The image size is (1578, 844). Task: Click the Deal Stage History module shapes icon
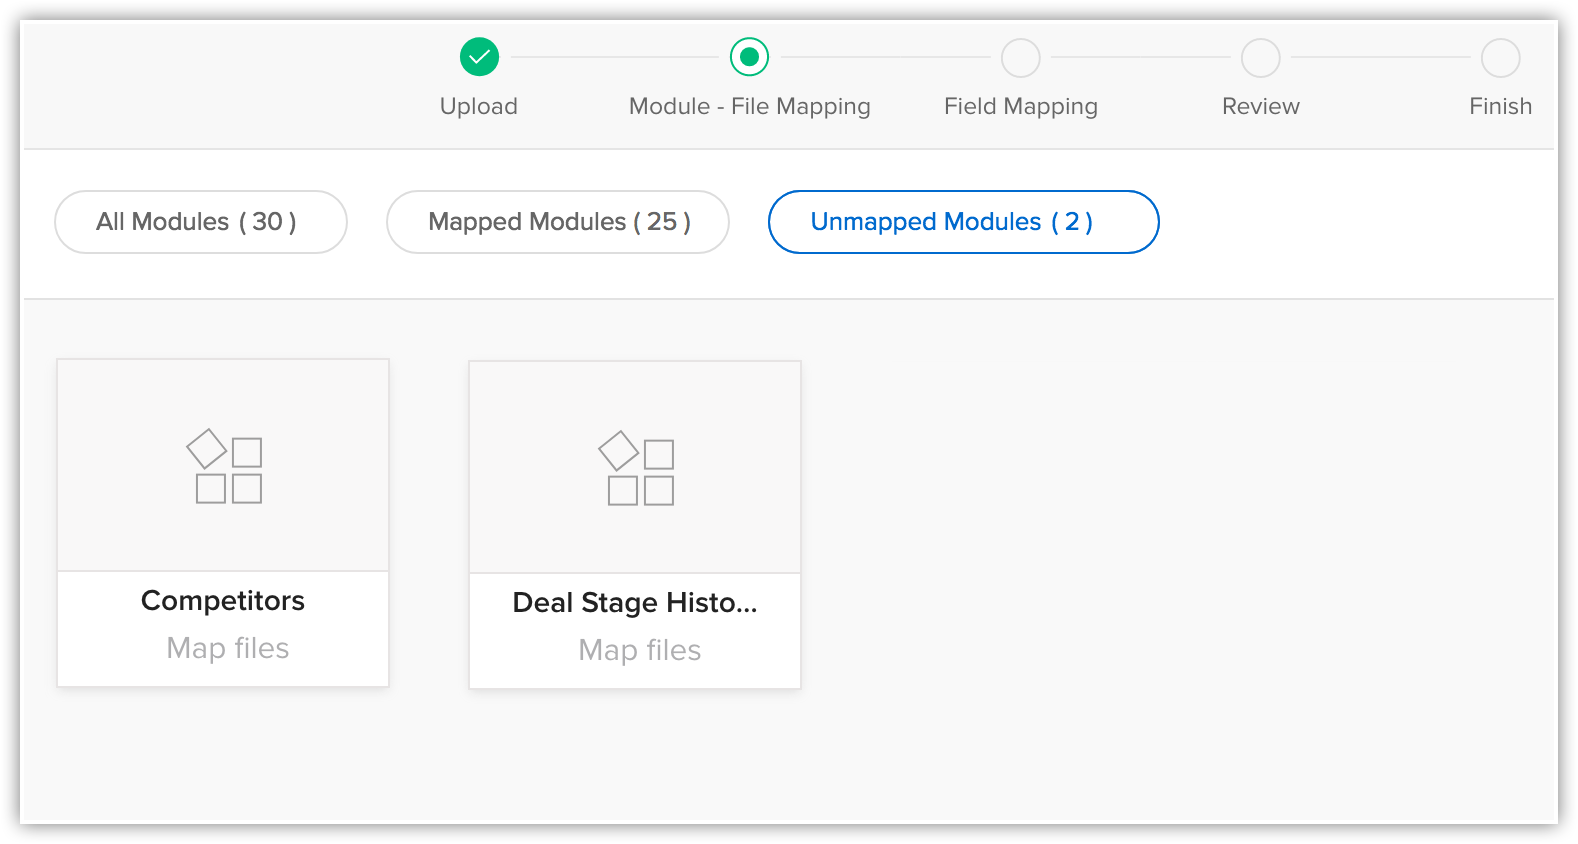636,468
